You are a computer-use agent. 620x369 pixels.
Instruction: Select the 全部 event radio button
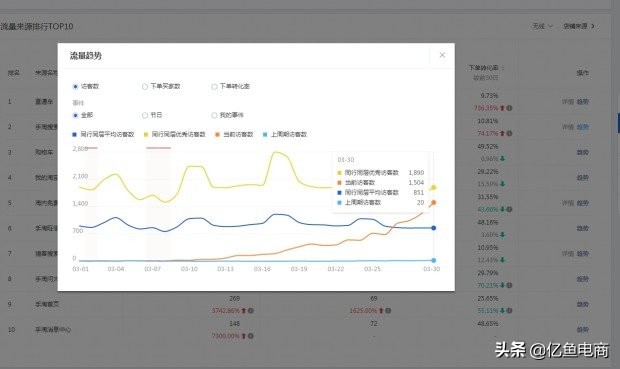click(75, 115)
